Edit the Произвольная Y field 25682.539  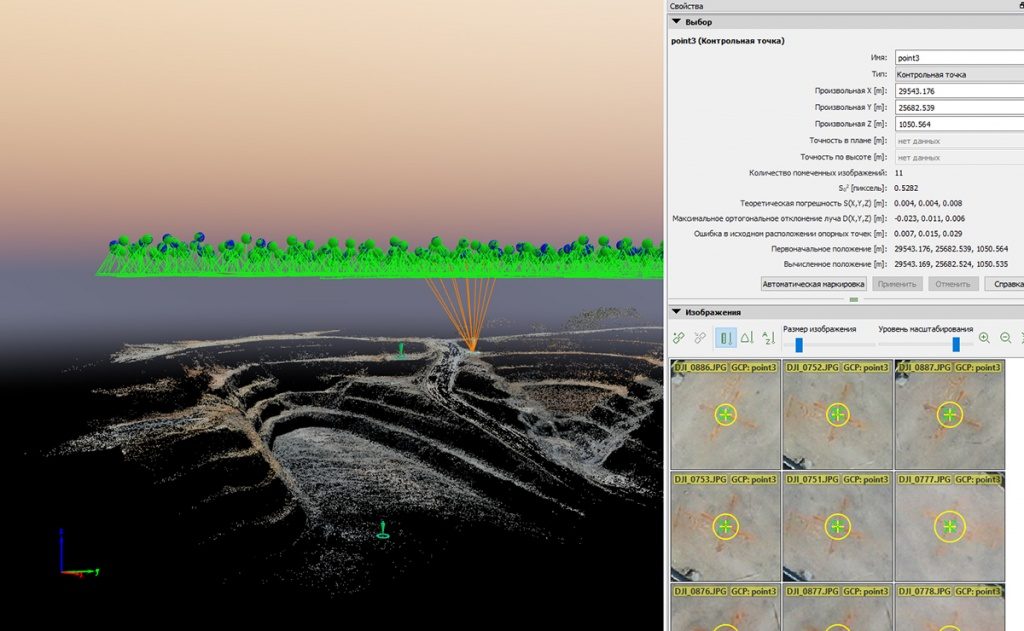tap(959, 107)
